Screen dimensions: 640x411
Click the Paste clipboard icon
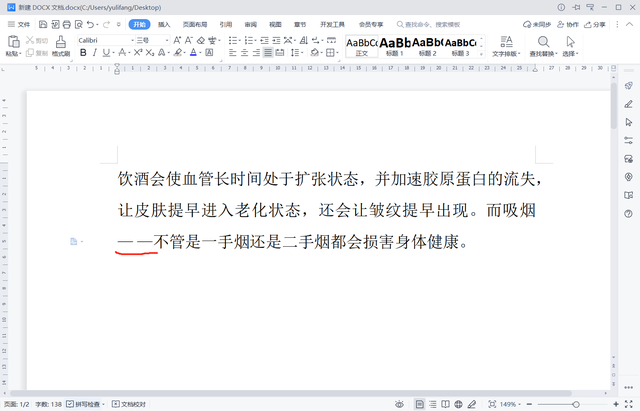click(13, 42)
